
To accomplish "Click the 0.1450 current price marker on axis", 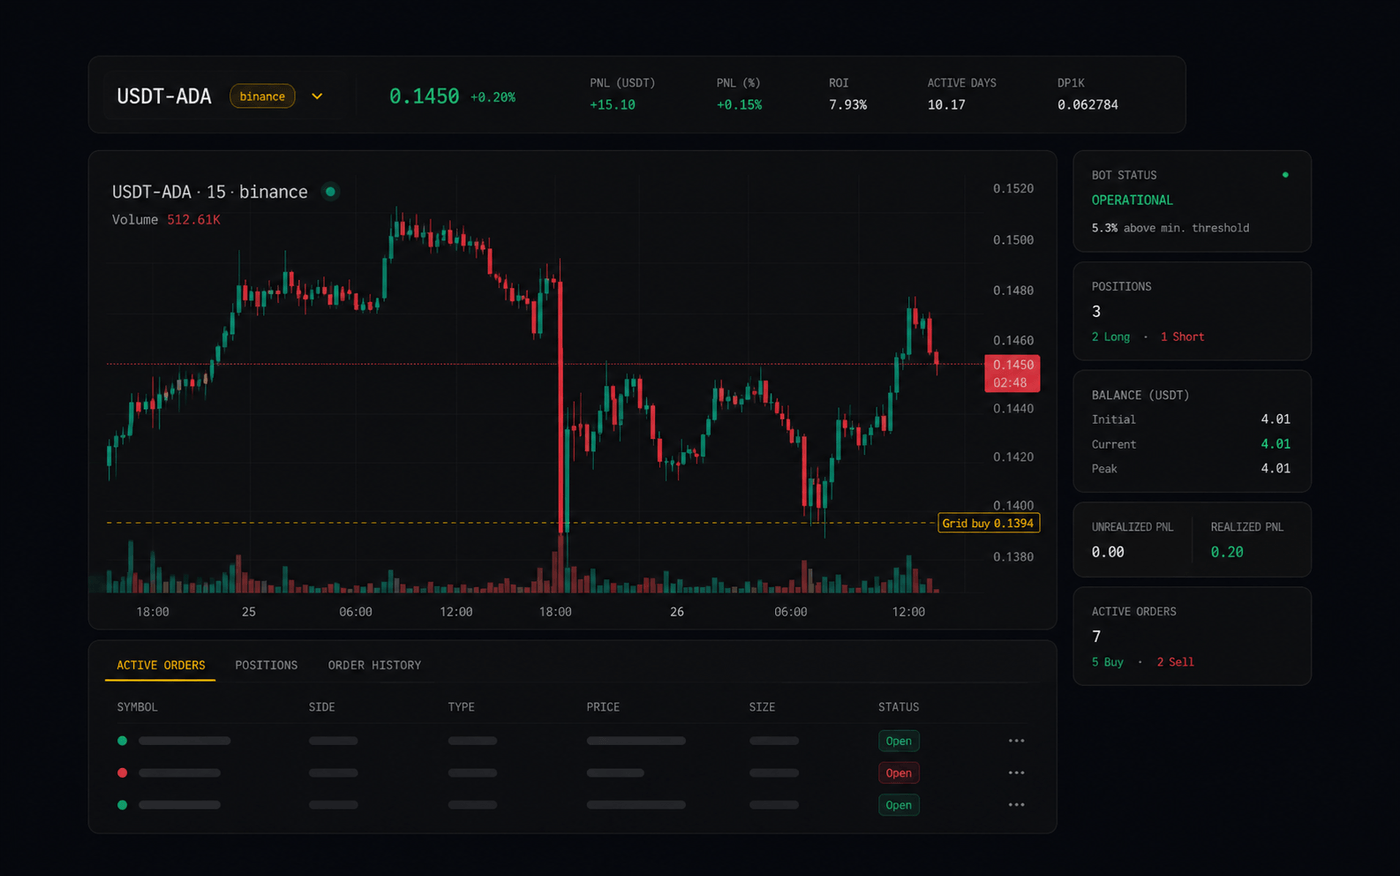I will click(x=1012, y=373).
